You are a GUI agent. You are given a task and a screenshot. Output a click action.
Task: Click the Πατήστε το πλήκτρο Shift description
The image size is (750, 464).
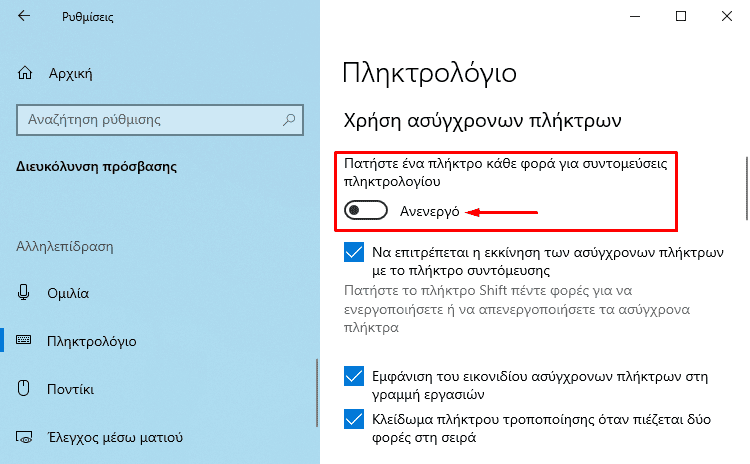pos(517,309)
